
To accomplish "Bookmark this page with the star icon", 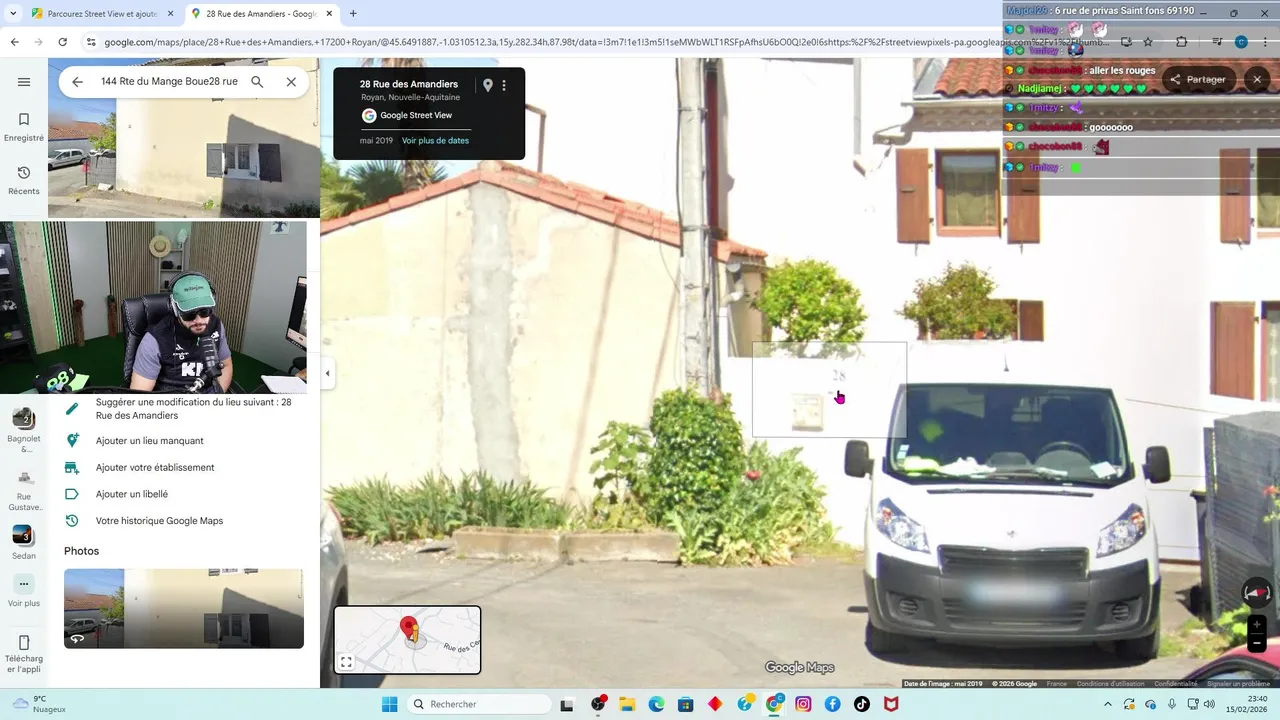I will coord(1148,42).
